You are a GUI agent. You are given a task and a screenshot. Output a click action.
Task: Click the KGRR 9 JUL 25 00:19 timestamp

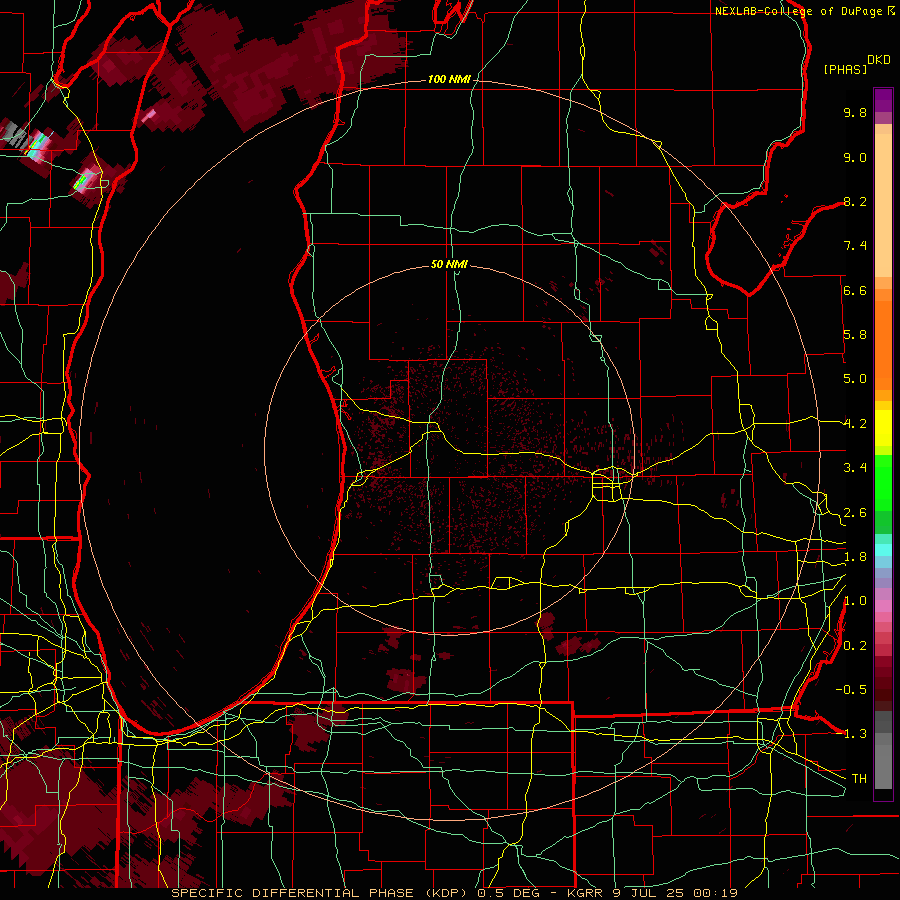point(652,893)
